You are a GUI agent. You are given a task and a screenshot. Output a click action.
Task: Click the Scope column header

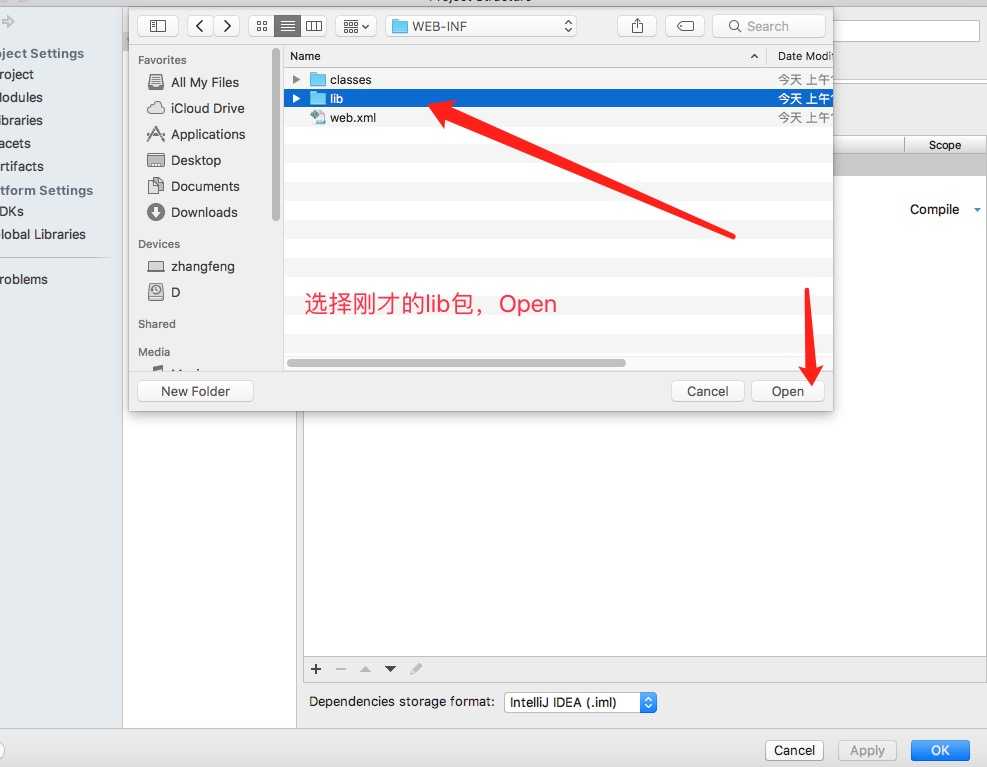pos(945,145)
